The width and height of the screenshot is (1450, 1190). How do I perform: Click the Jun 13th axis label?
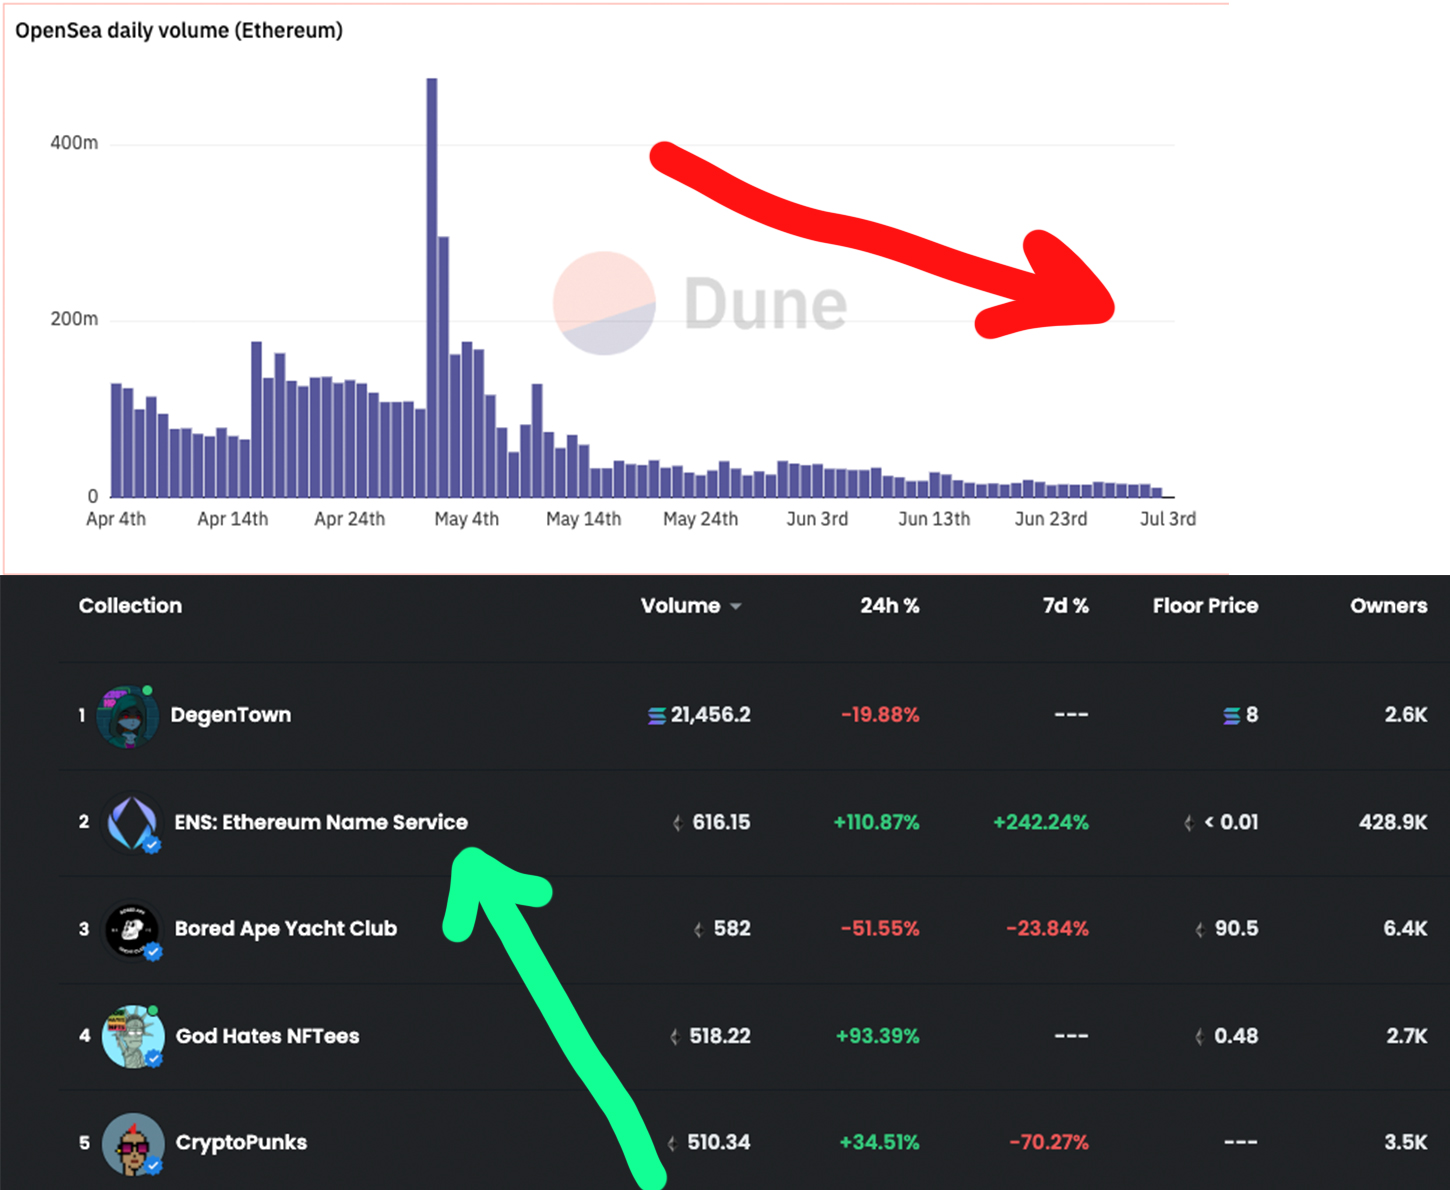(934, 519)
